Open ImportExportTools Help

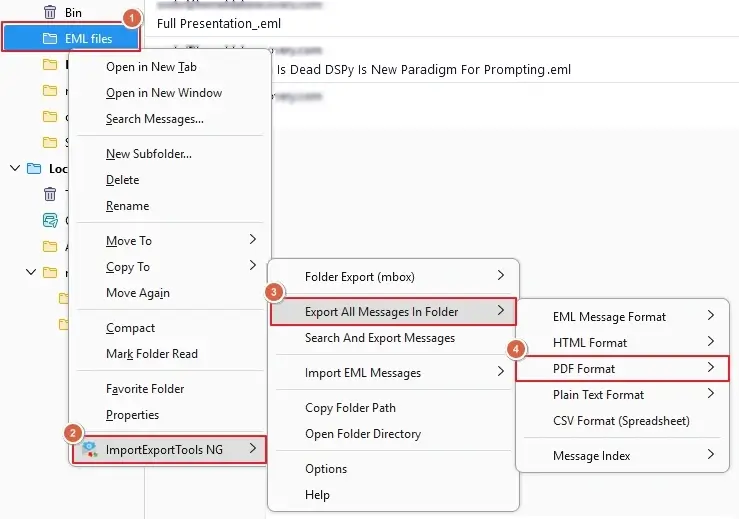point(394,494)
